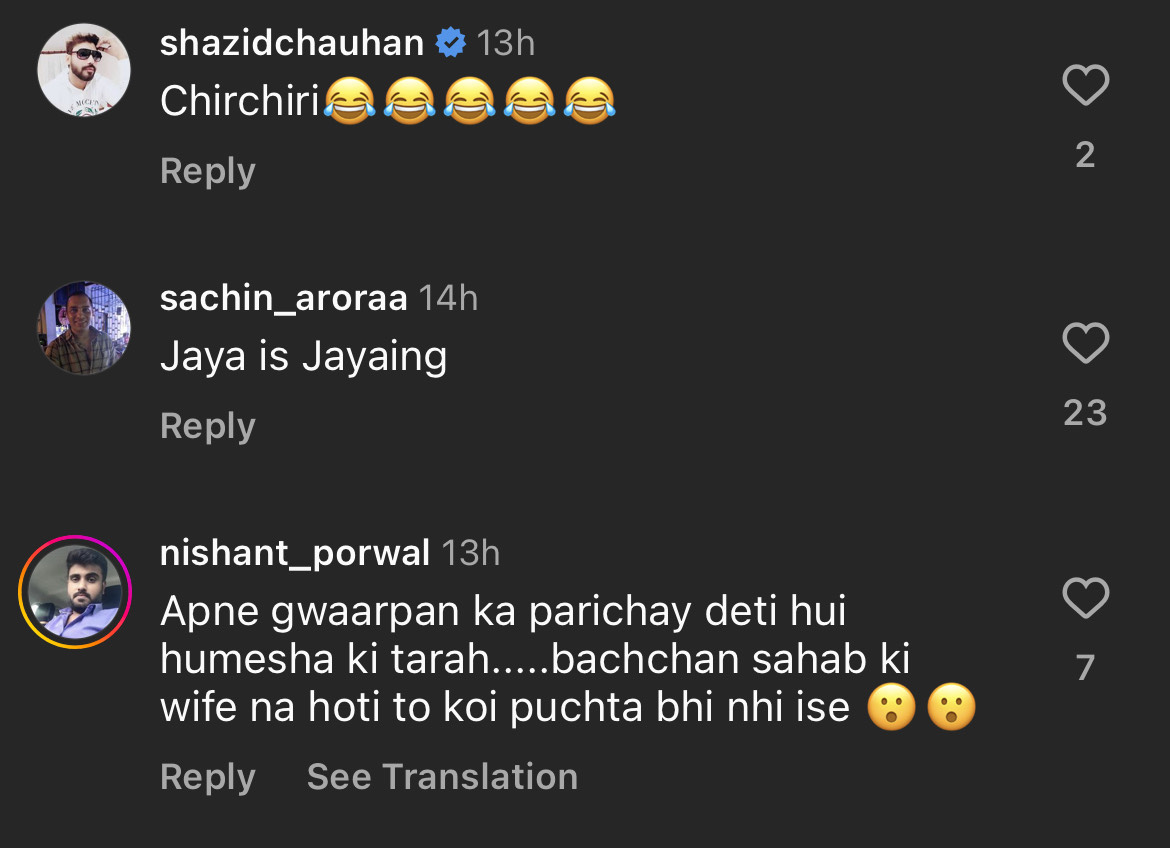This screenshot has width=1170, height=848.
Task: Click shazidchauhan's blue verified badge
Action: coord(451,43)
